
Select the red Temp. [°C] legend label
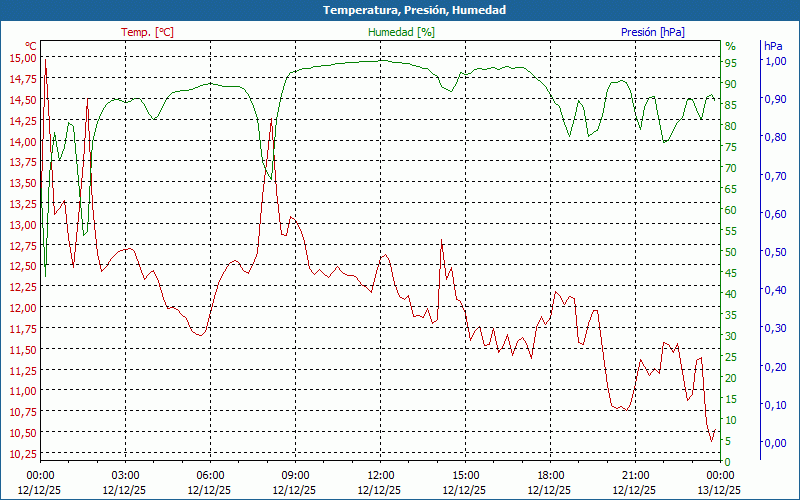click(x=147, y=32)
